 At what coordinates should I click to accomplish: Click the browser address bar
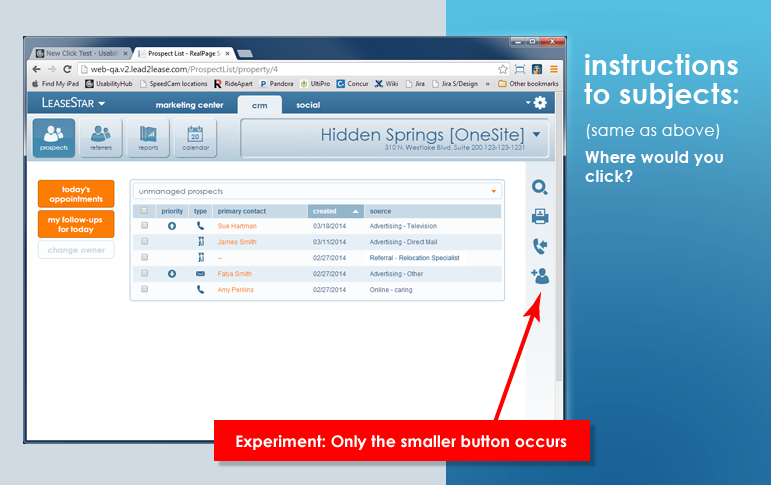click(x=280, y=68)
